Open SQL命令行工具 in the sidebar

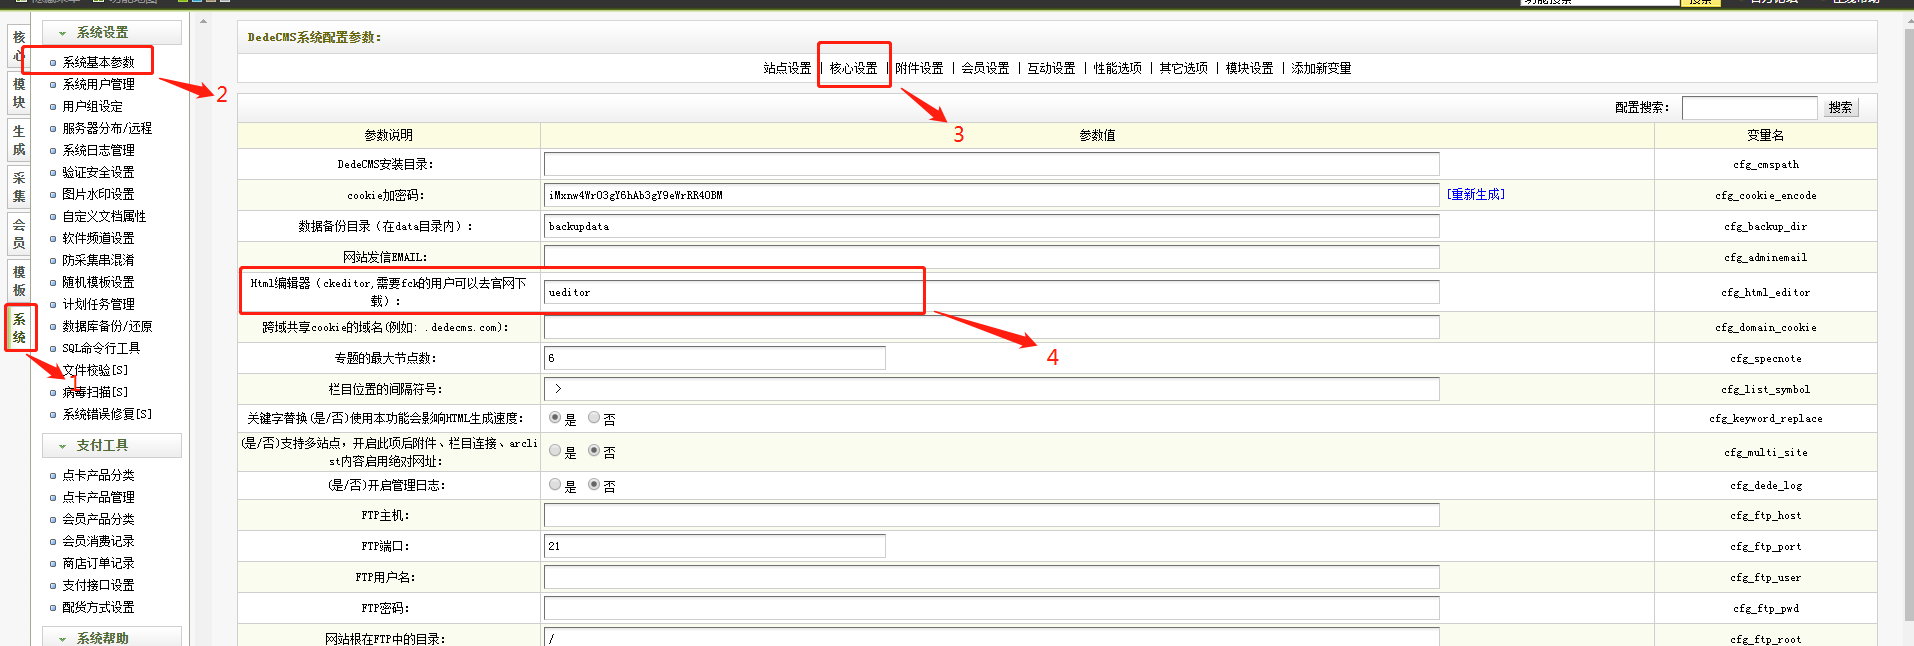tap(101, 348)
